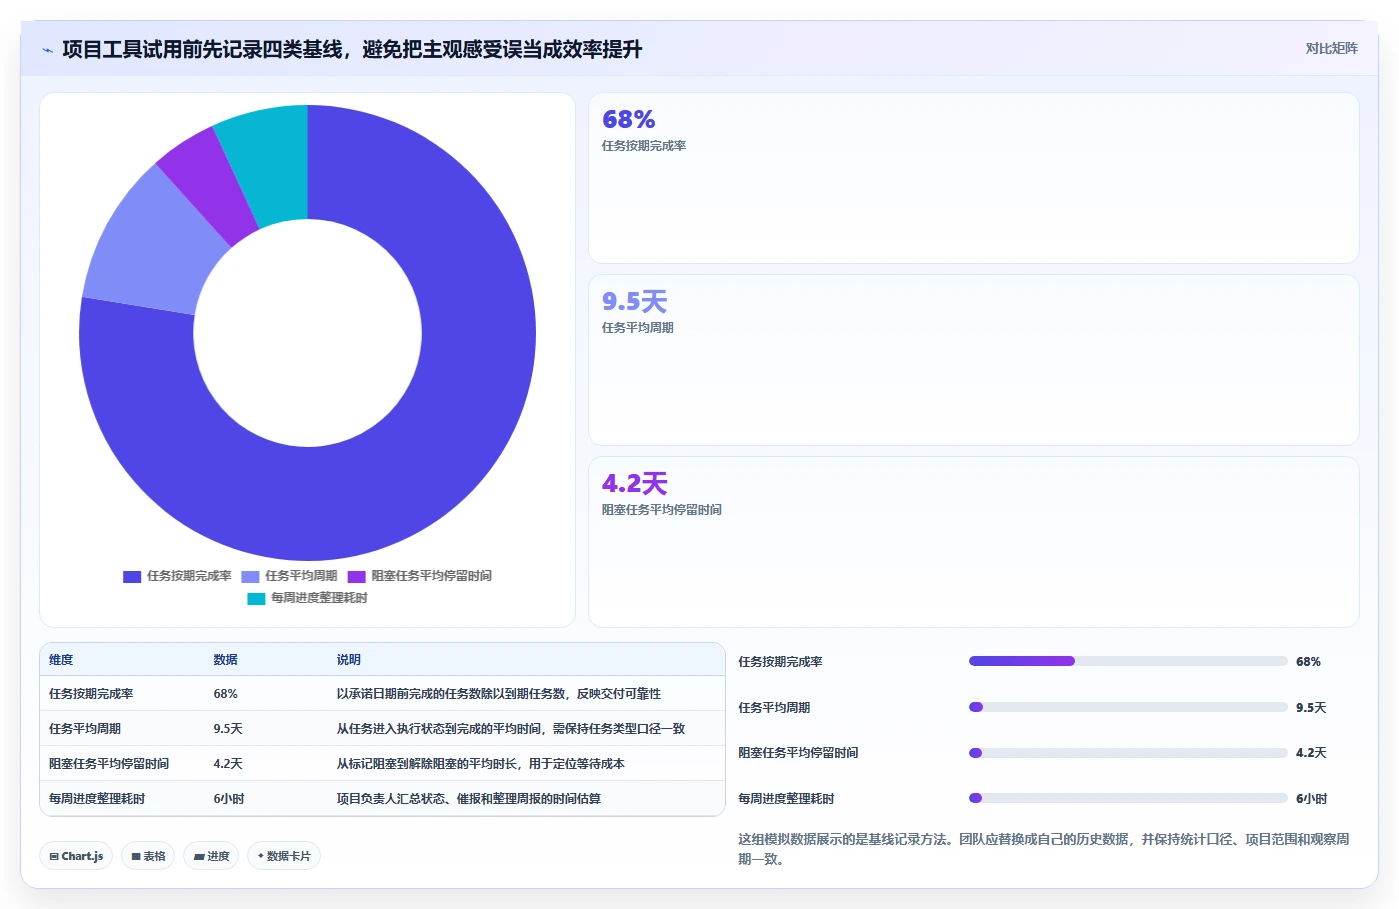Image resolution: width=1399 pixels, height=909 pixels.
Task: Click the Chart.js tag chip
Action: click(x=76, y=856)
